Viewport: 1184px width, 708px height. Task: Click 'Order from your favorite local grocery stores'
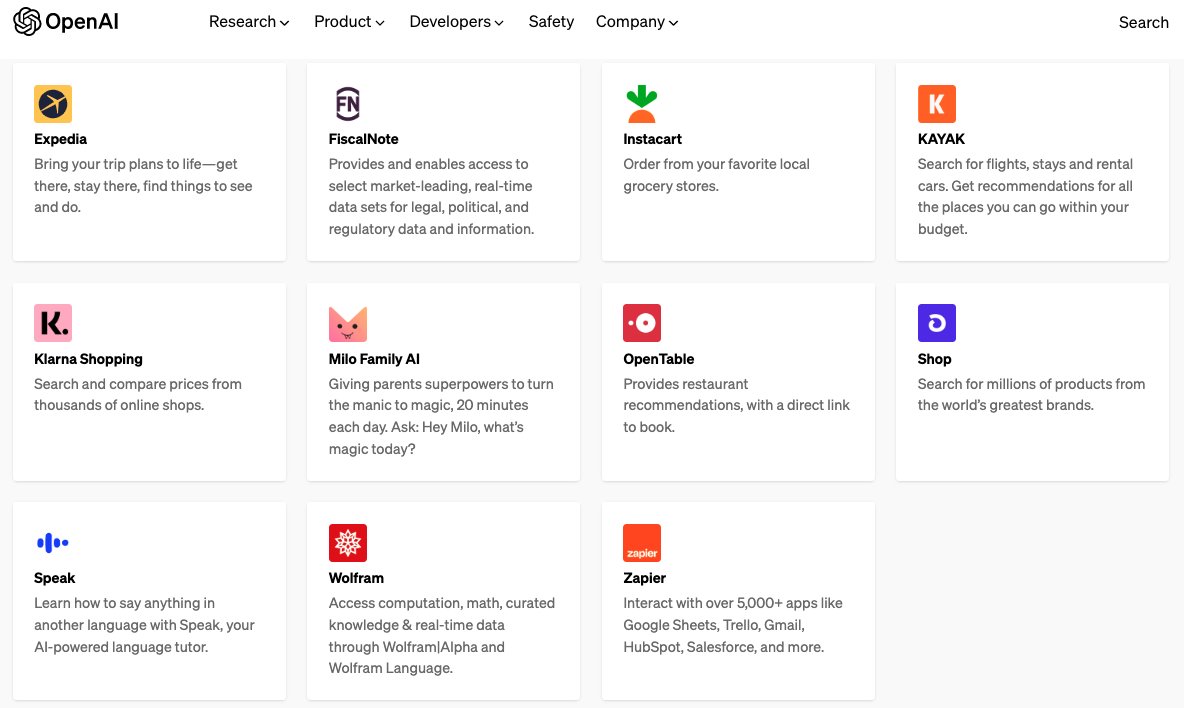(716, 175)
